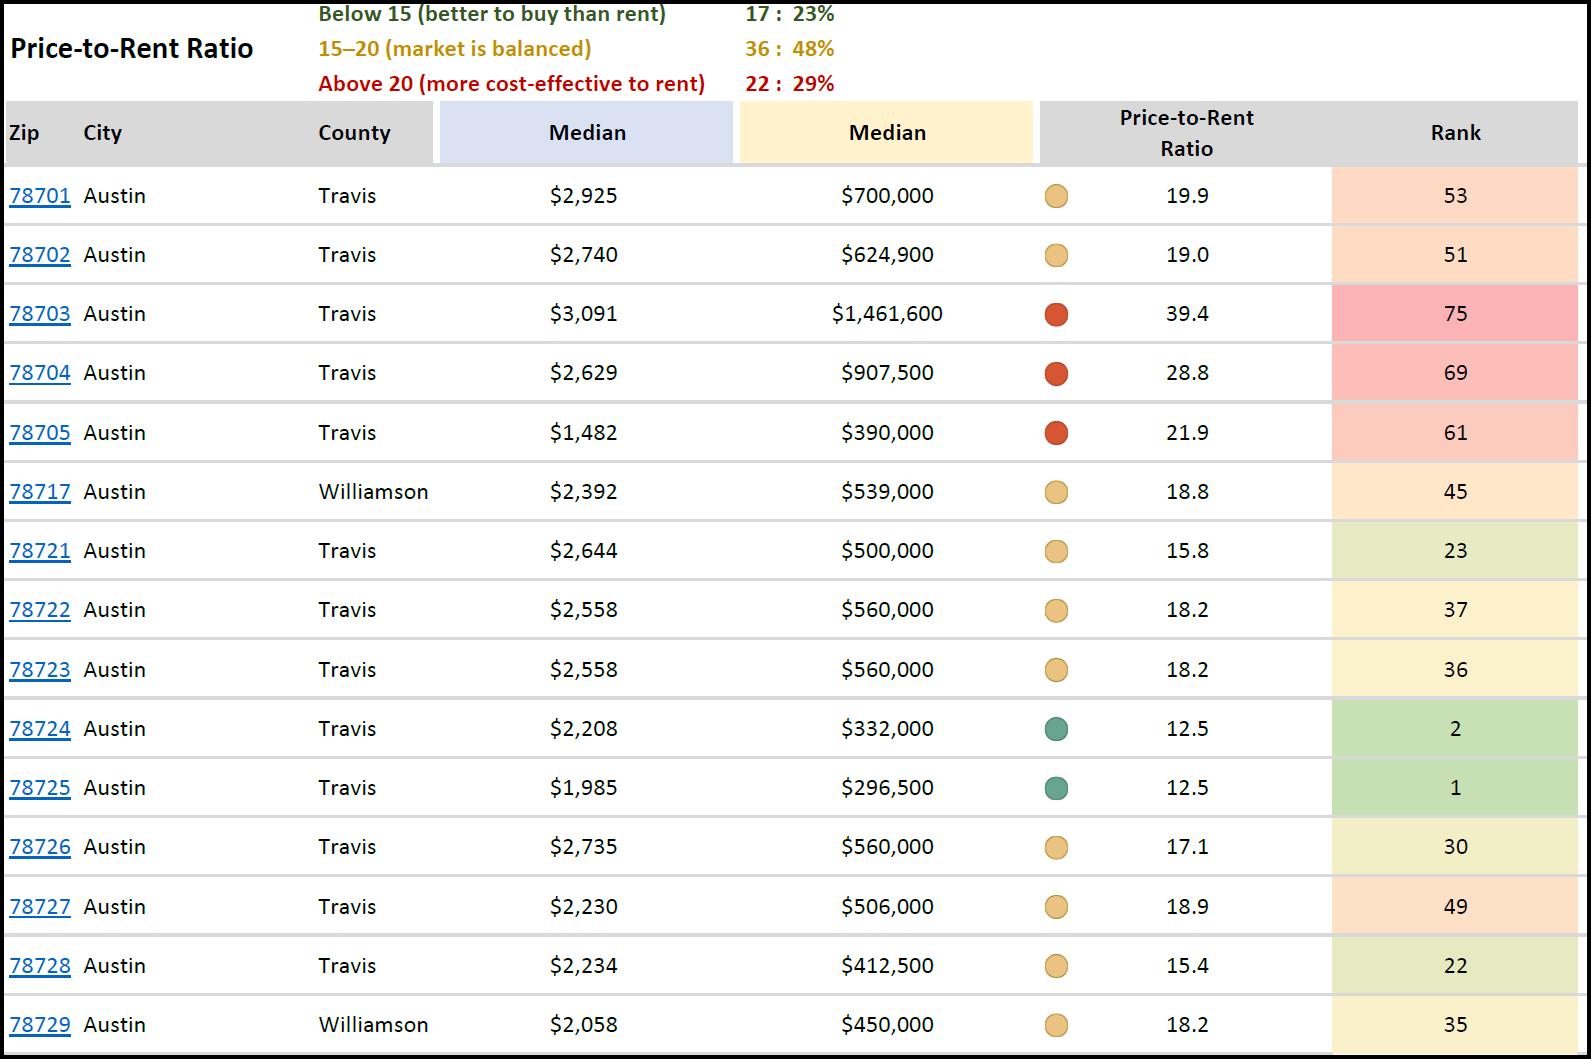This screenshot has width=1591, height=1059.
Task: Click the yellow indicator dot for zip 78729
Action: coord(1056,1026)
